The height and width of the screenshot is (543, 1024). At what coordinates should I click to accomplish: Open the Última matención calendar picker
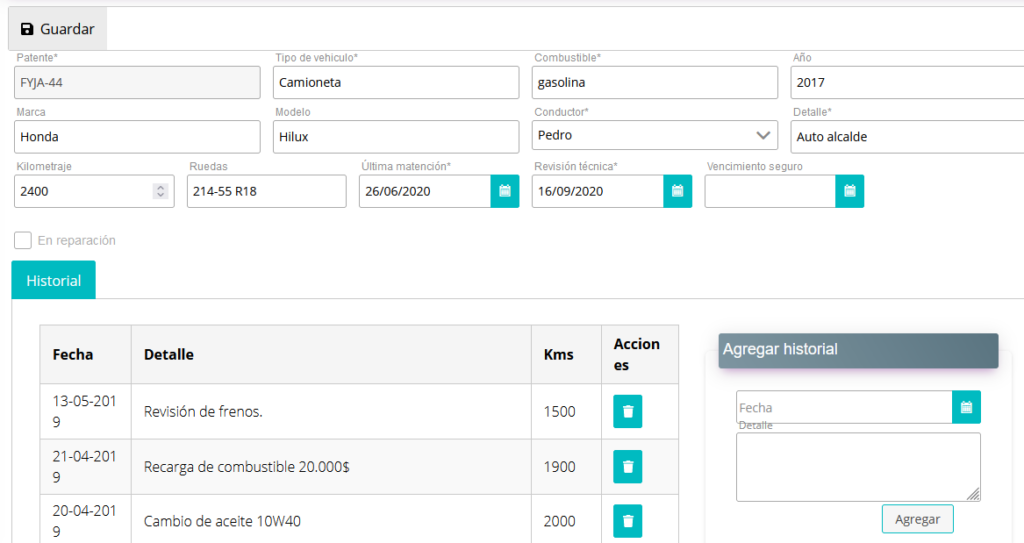(x=505, y=191)
